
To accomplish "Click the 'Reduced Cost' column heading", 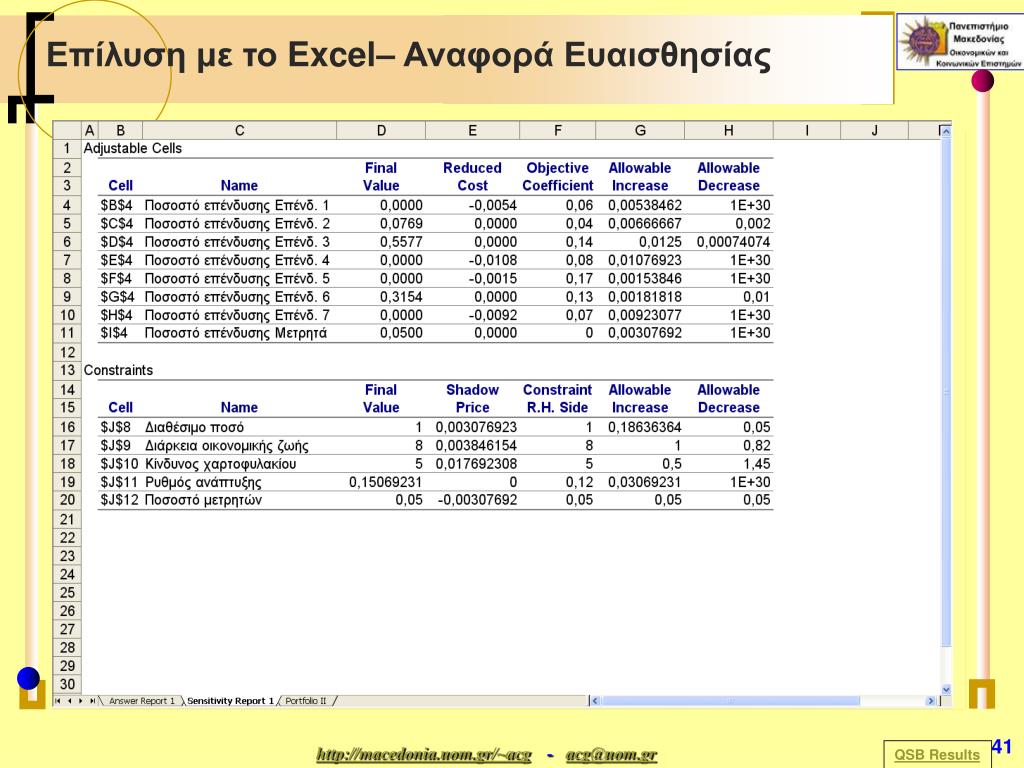I will [472, 176].
